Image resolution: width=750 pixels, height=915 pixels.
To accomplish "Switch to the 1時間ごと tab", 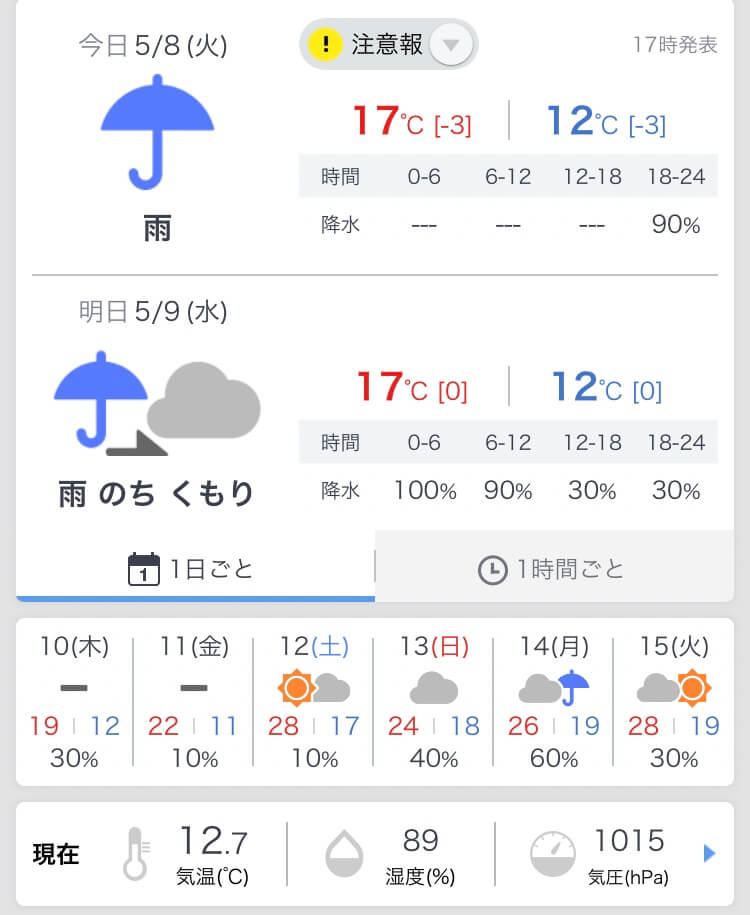I will [552, 569].
